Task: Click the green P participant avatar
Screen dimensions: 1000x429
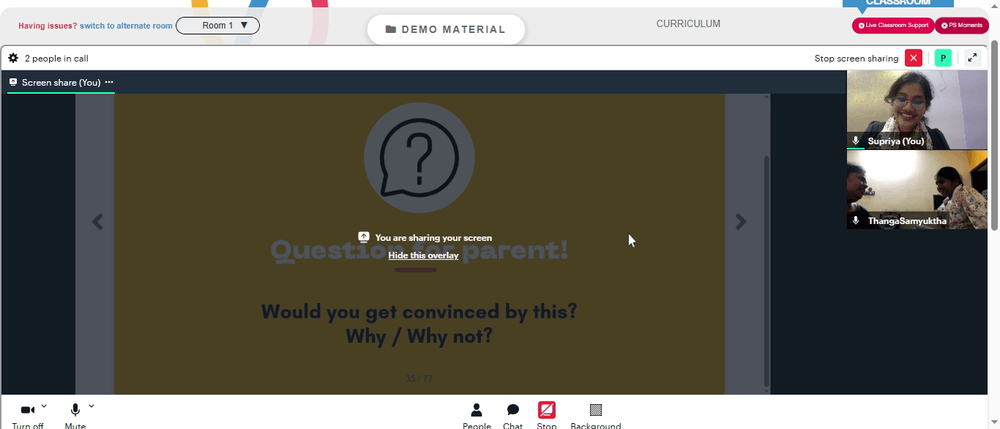Action: coord(943,58)
